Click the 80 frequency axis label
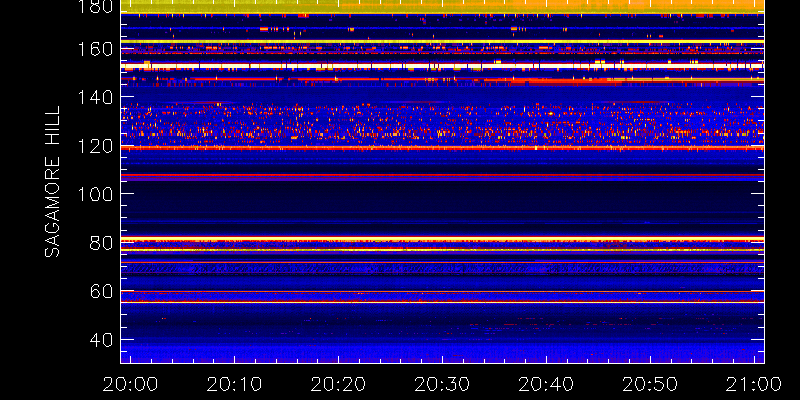Viewport: 800px width, 400px height. (x=101, y=242)
